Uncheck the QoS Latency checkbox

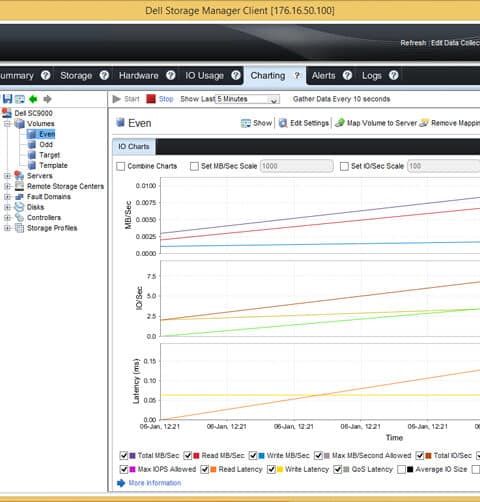click(338, 469)
